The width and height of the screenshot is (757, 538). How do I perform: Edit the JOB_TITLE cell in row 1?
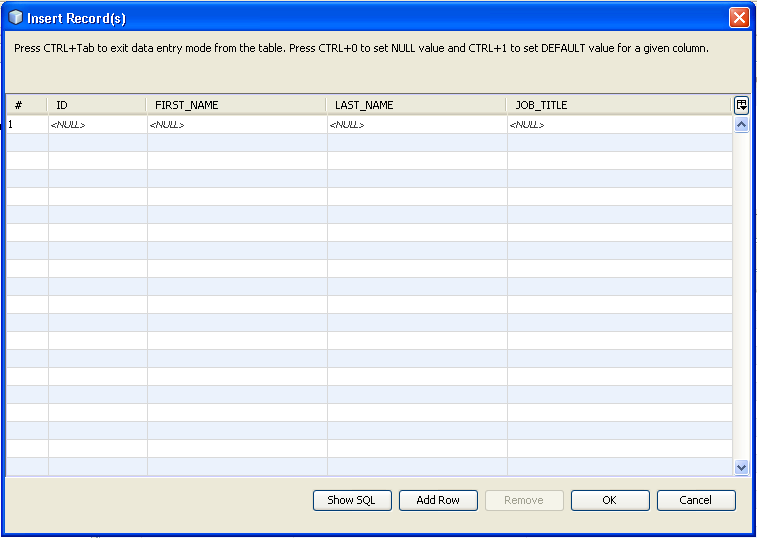tap(620, 125)
